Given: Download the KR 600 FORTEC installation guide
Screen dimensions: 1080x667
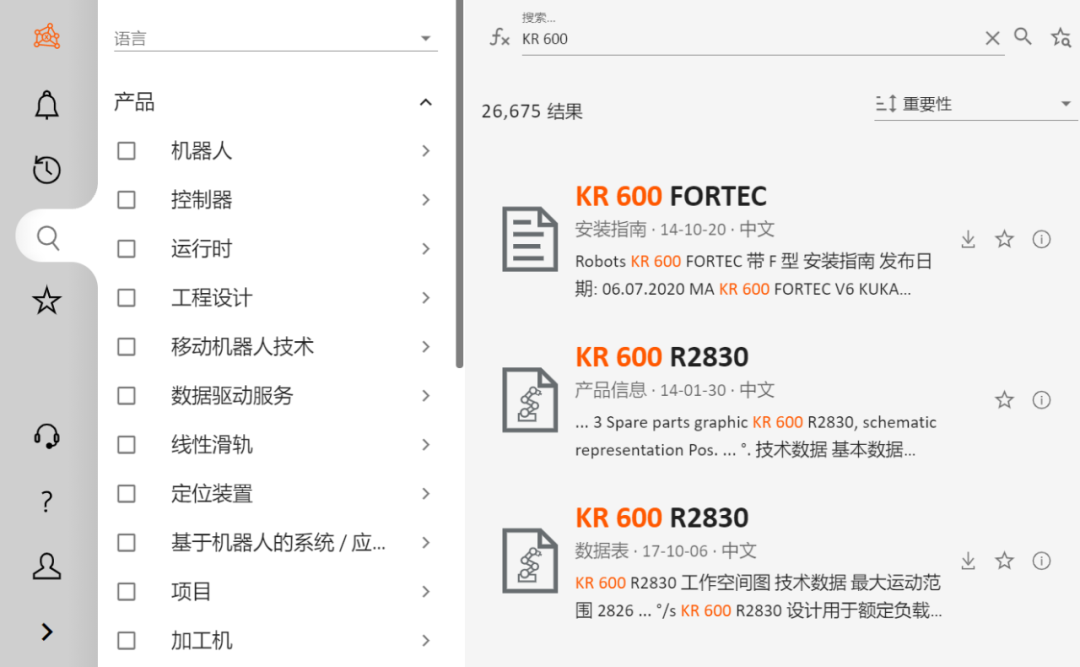Looking at the screenshot, I should [968, 239].
